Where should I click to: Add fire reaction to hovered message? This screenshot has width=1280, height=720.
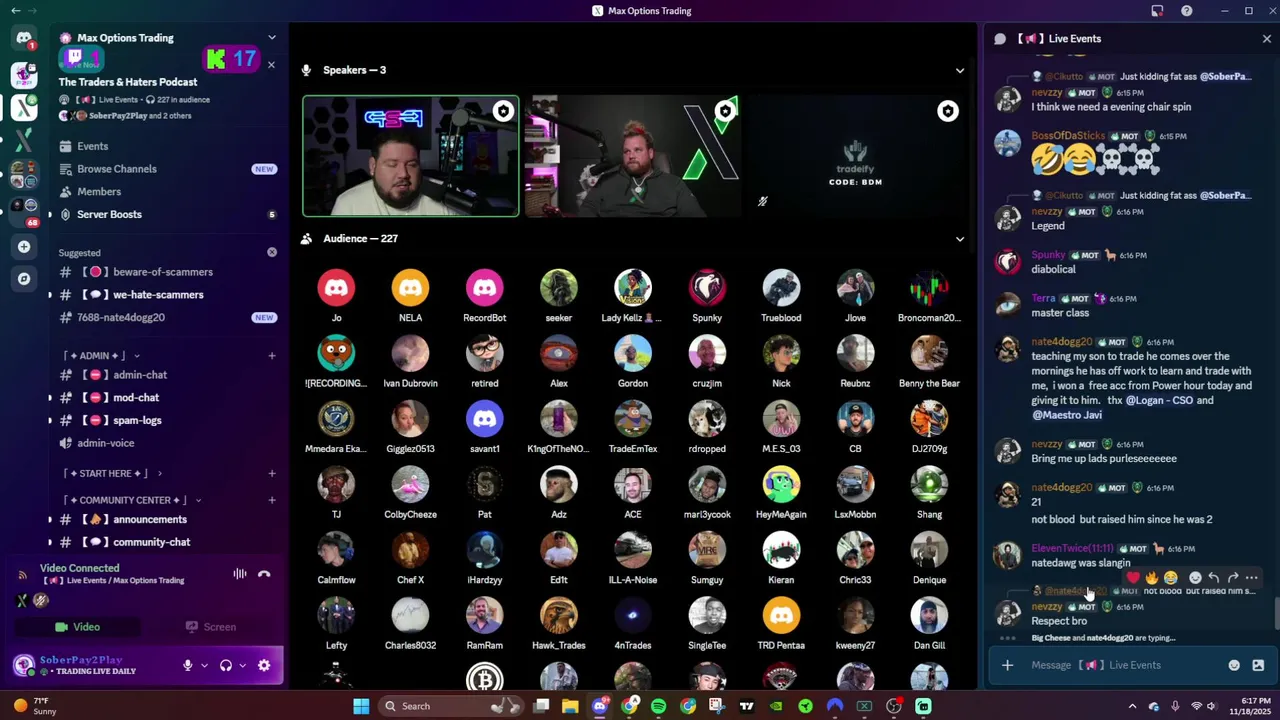click(x=1152, y=578)
